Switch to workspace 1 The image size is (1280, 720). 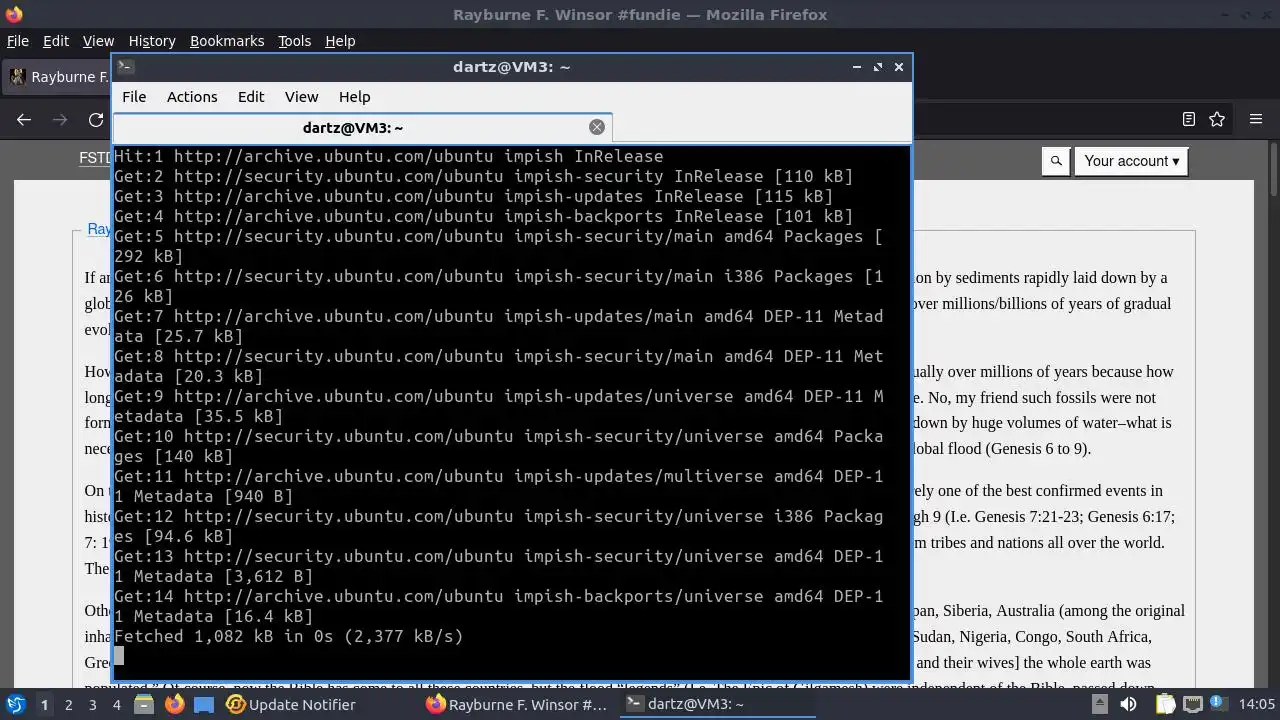click(x=44, y=704)
